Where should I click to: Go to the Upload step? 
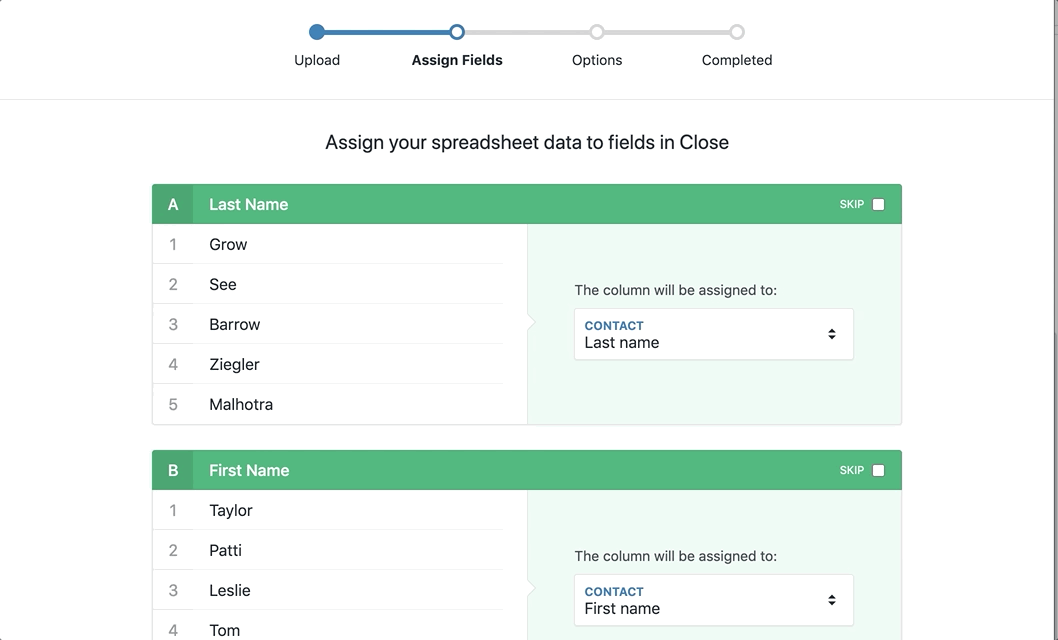(x=316, y=60)
